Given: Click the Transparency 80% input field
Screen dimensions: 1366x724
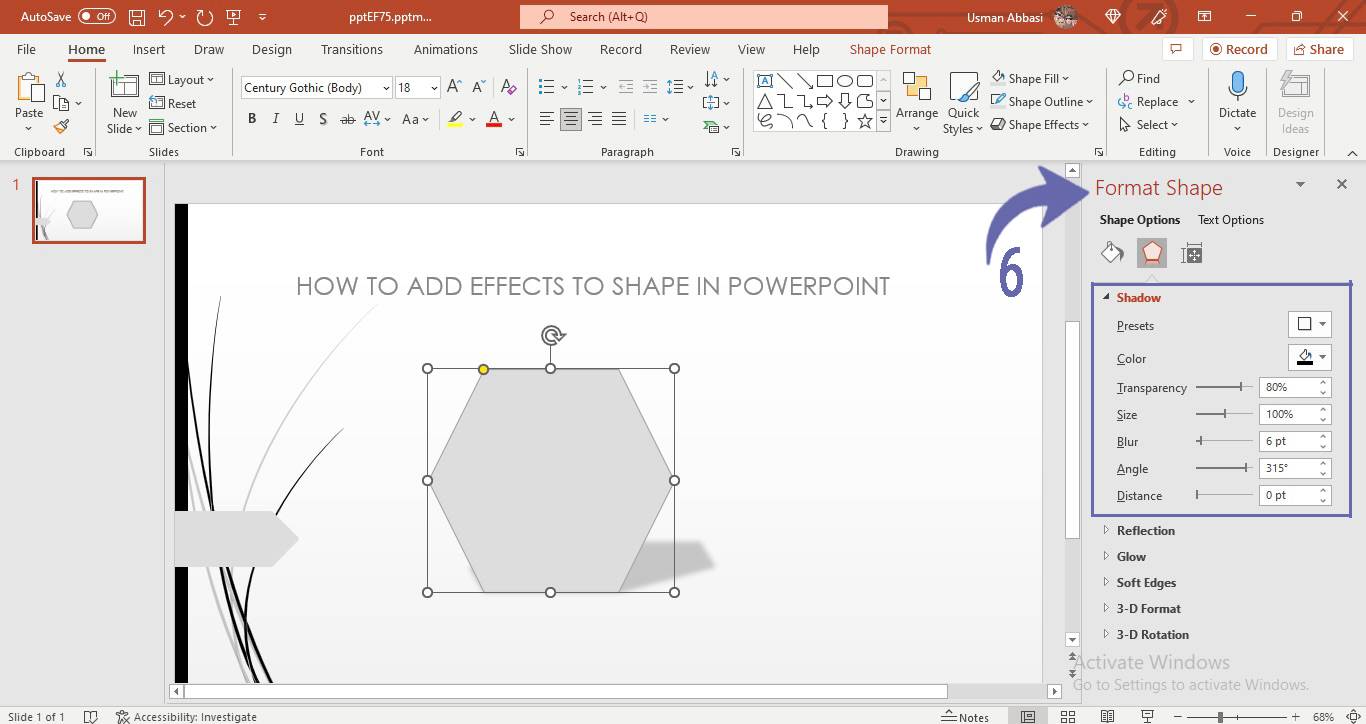Looking at the screenshot, I should tap(1288, 387).
